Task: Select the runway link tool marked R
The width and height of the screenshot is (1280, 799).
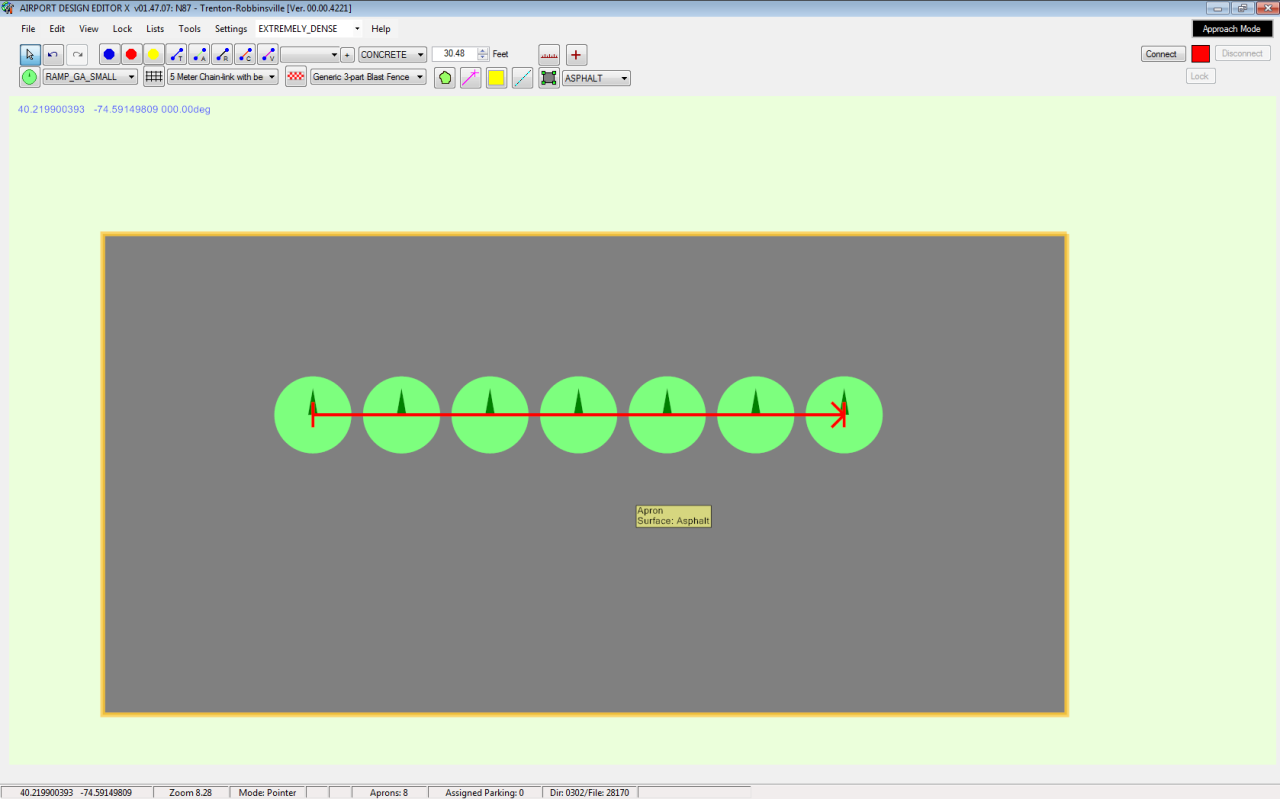Action: pos(222,54)
